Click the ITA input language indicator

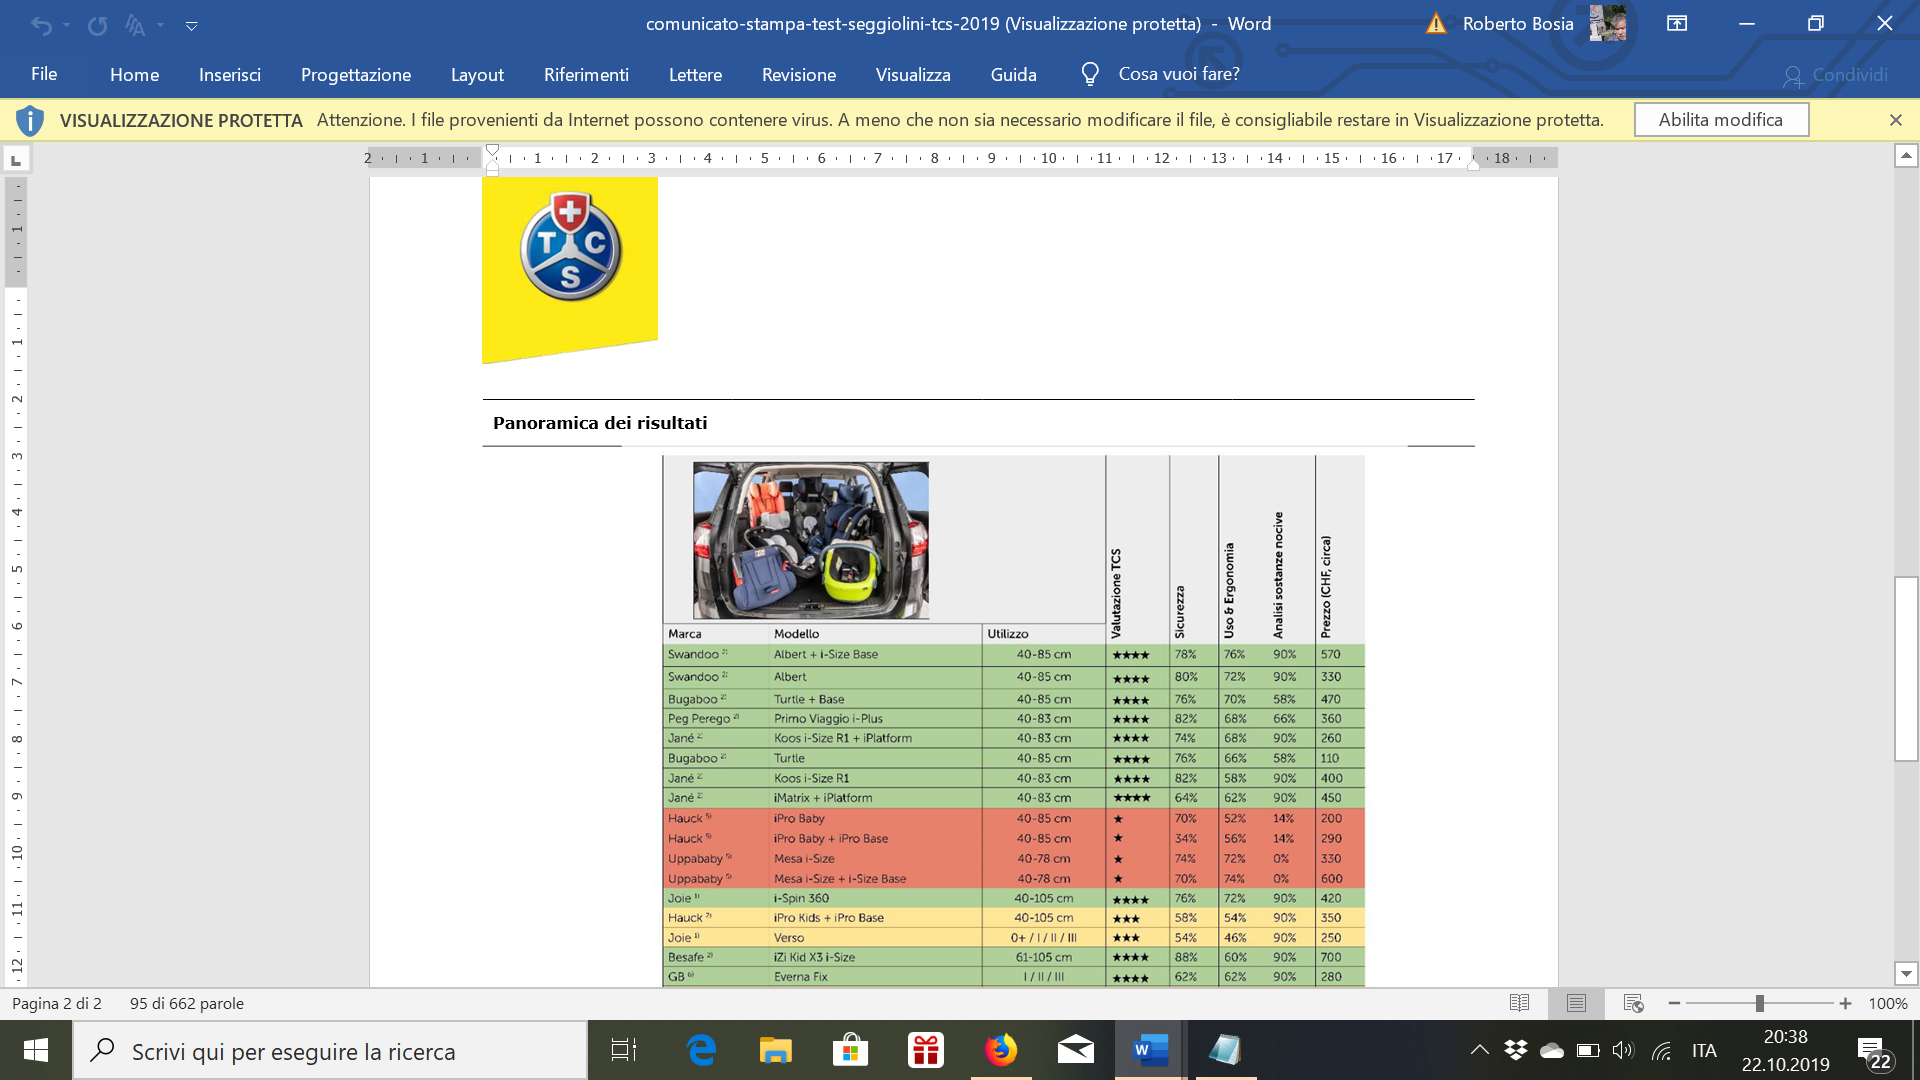coord(1704,1050)
